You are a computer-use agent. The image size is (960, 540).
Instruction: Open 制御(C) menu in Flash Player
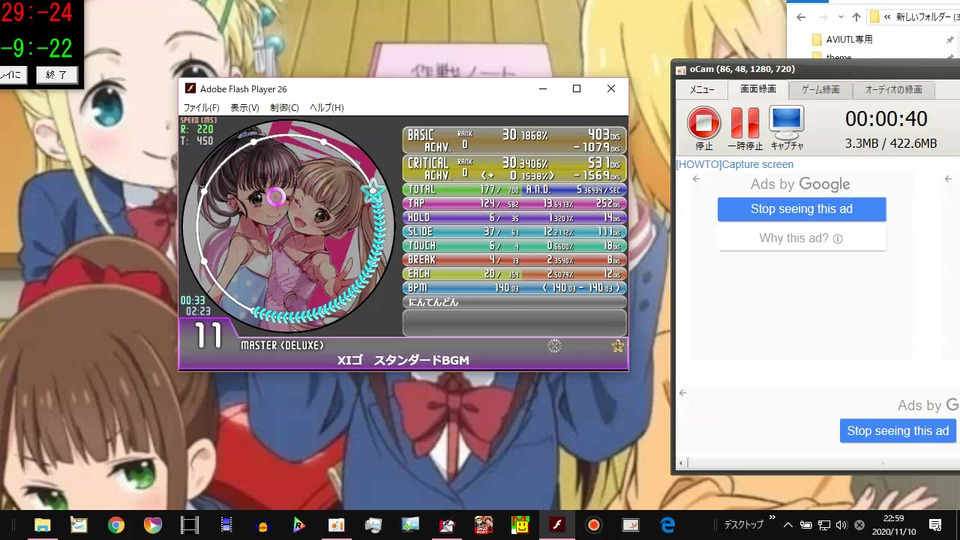click(x=285, y=108)
